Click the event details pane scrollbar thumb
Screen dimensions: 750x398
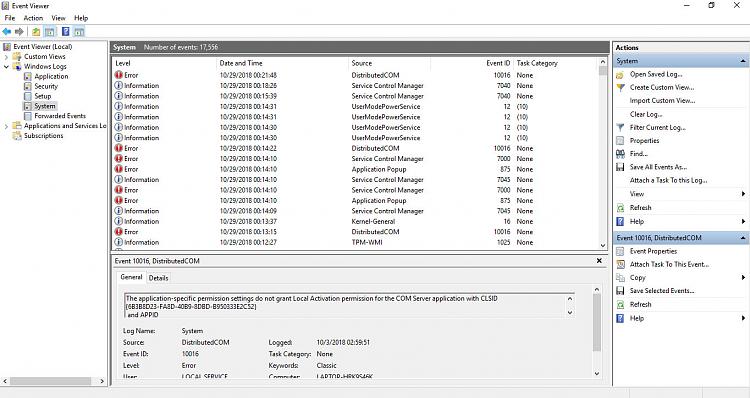coord(596,322)
